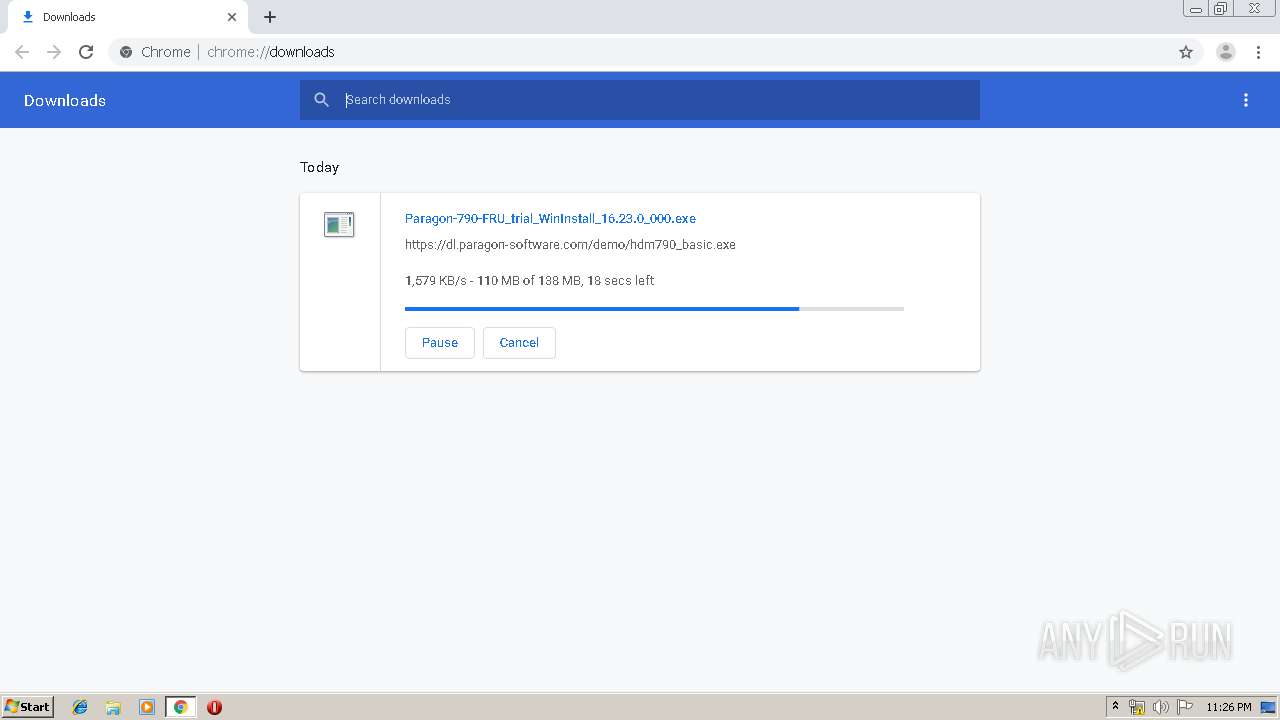Open the Paragon-790-FRU_trial_WinInstall exe link
The width and height of the screenshot is (1280, 720).
coord(550,218)
